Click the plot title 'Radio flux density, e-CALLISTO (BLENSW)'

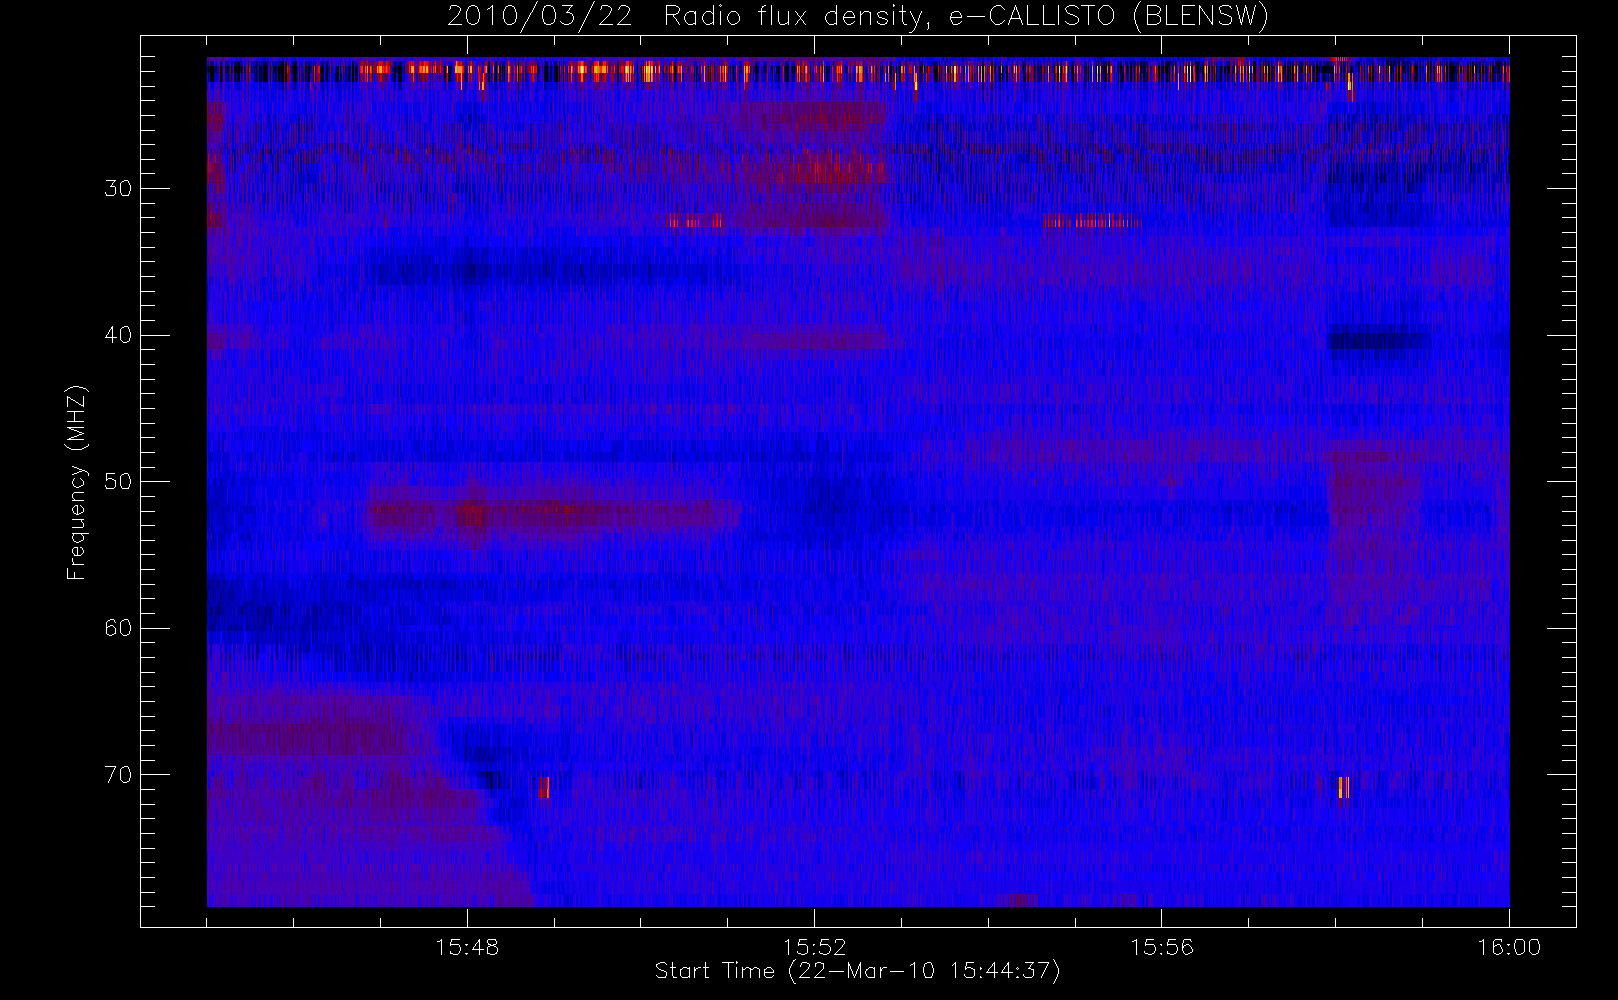(x=966, y=17)
